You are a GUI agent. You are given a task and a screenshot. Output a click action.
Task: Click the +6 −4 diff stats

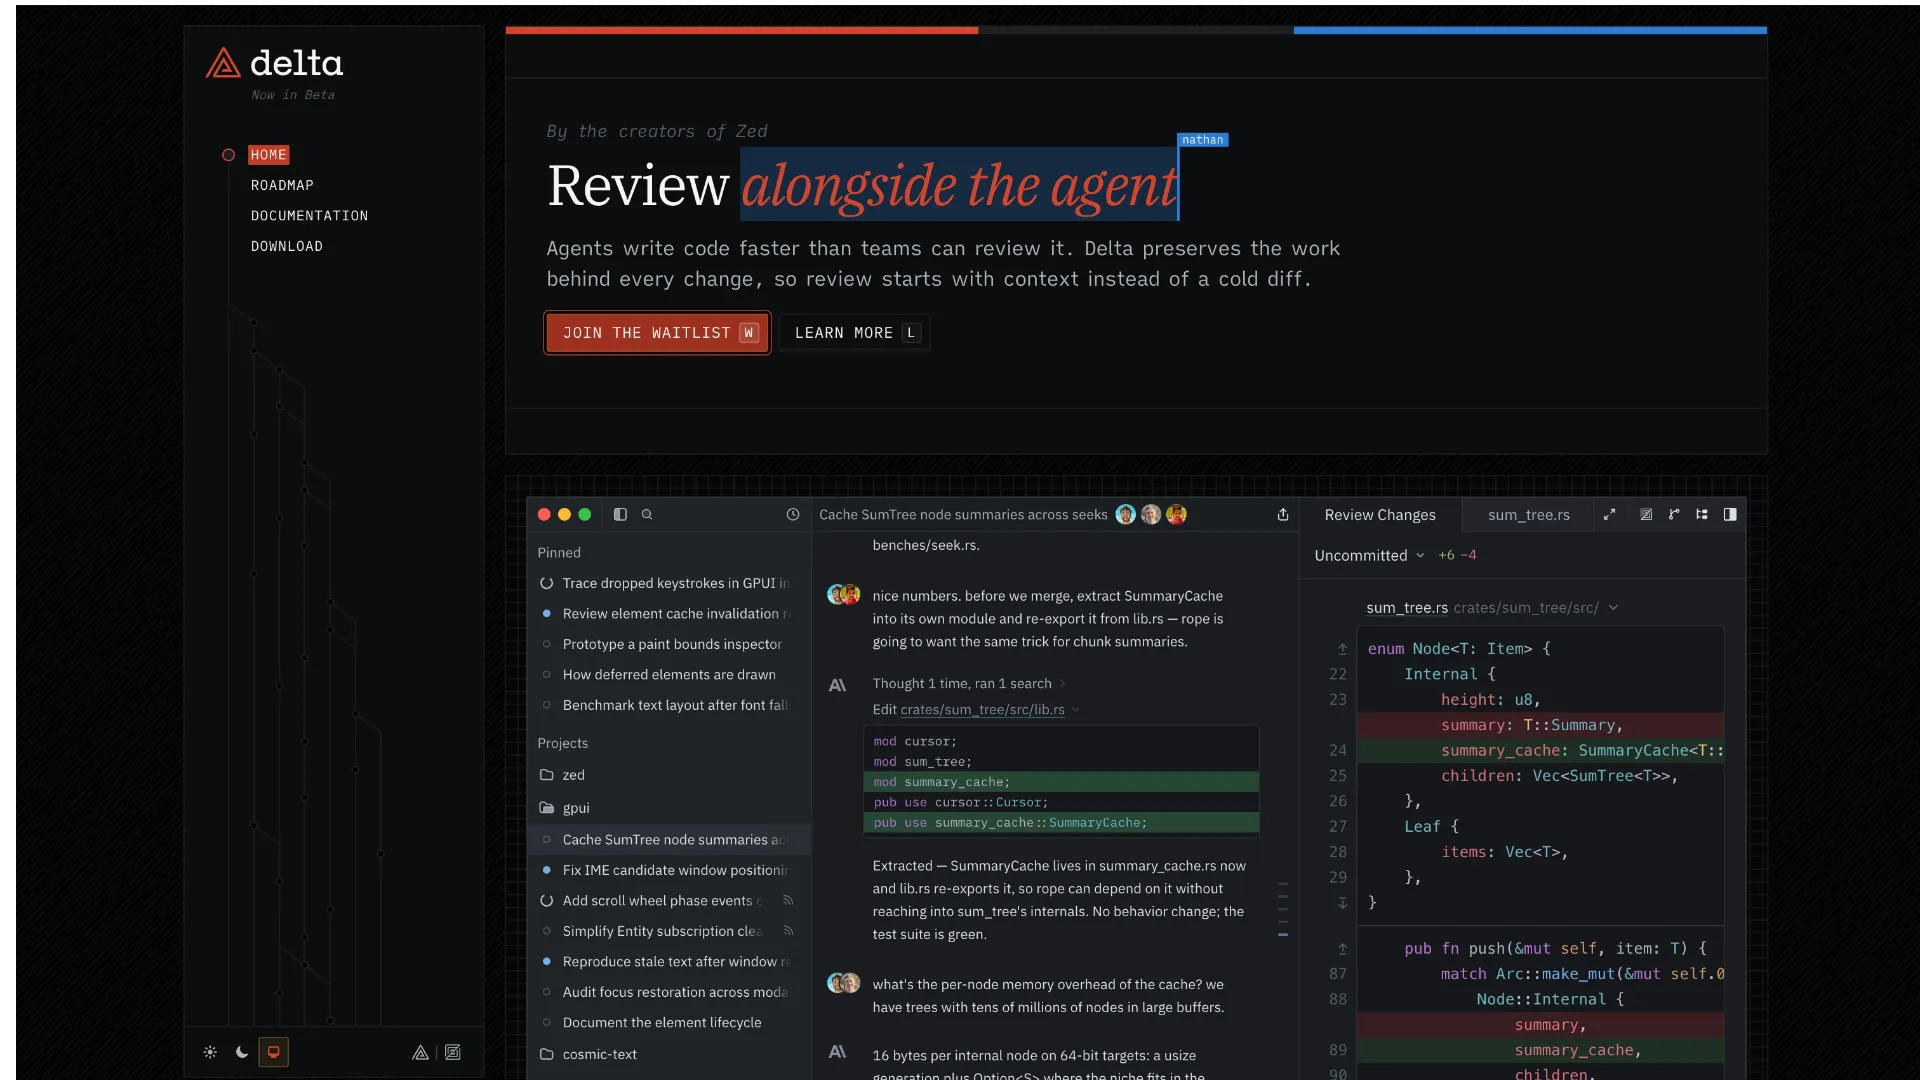1457,556
